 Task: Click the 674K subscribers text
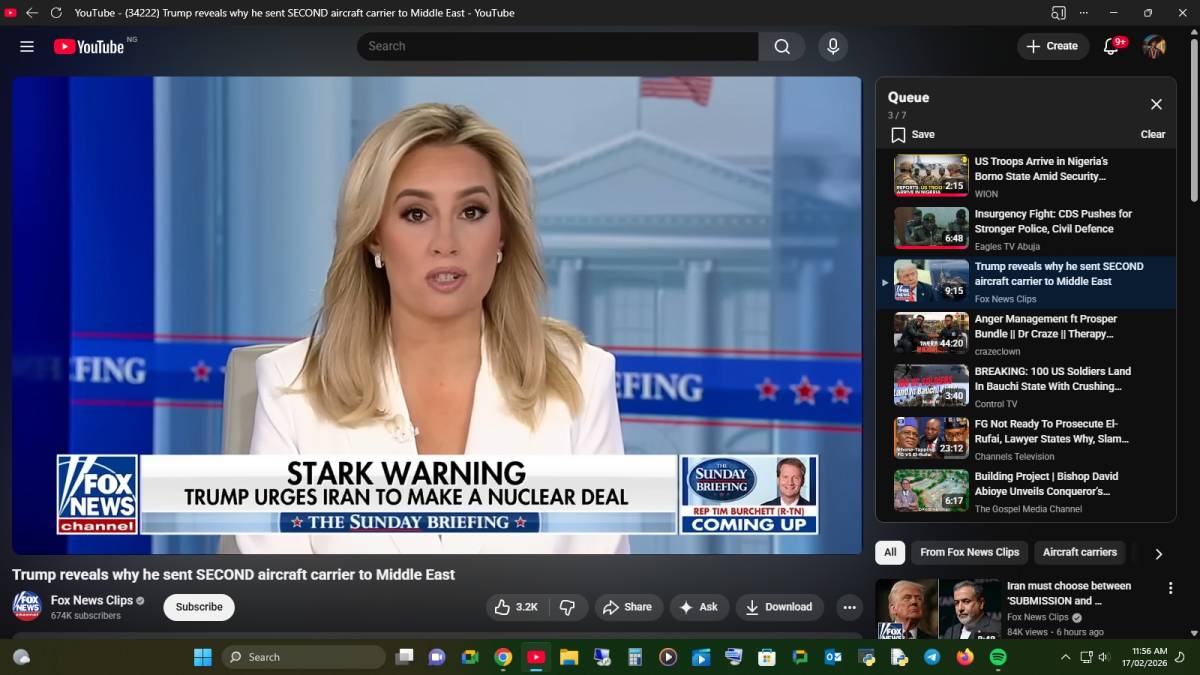click(86, 616)
